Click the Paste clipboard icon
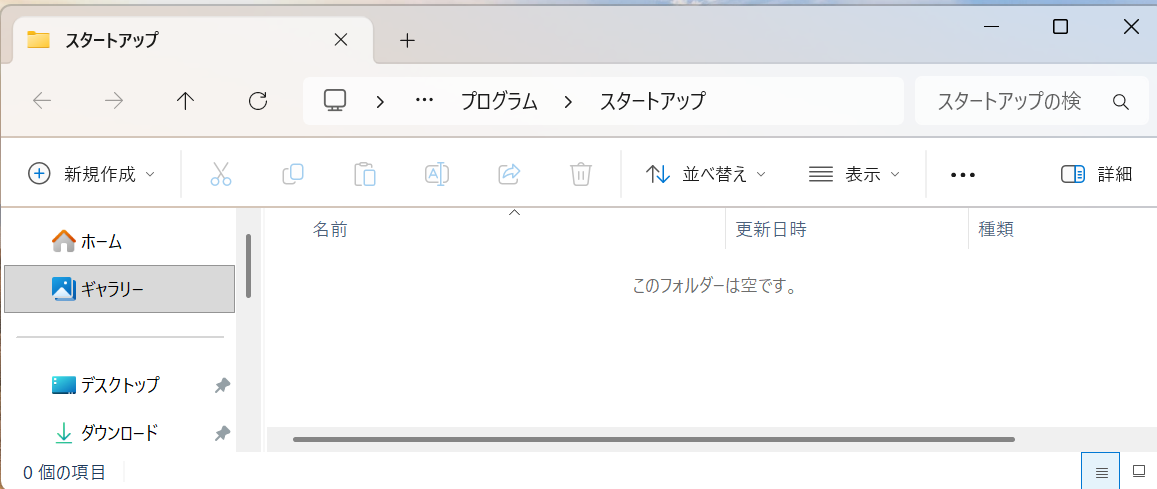Screen dimensions: 1157x489 [x=365, y=174]
